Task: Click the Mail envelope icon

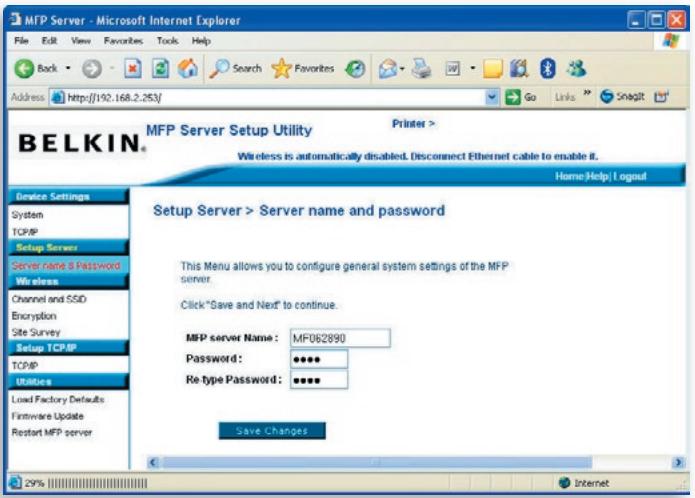Action: (388, 69)
